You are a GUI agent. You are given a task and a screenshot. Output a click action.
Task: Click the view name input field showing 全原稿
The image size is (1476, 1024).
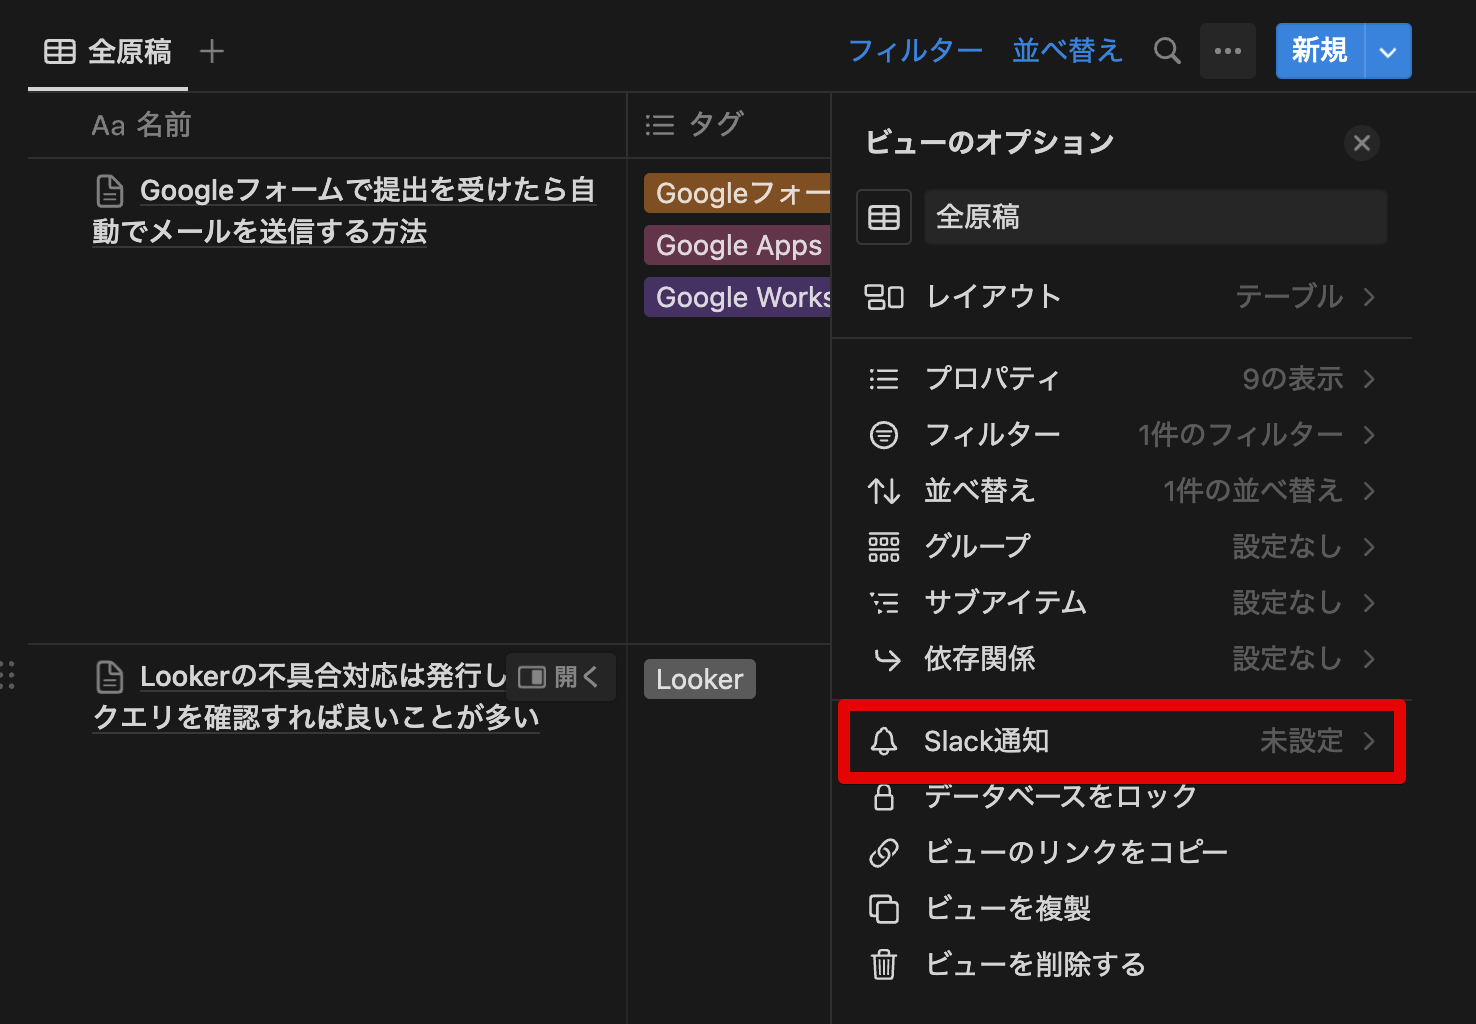1154,216
